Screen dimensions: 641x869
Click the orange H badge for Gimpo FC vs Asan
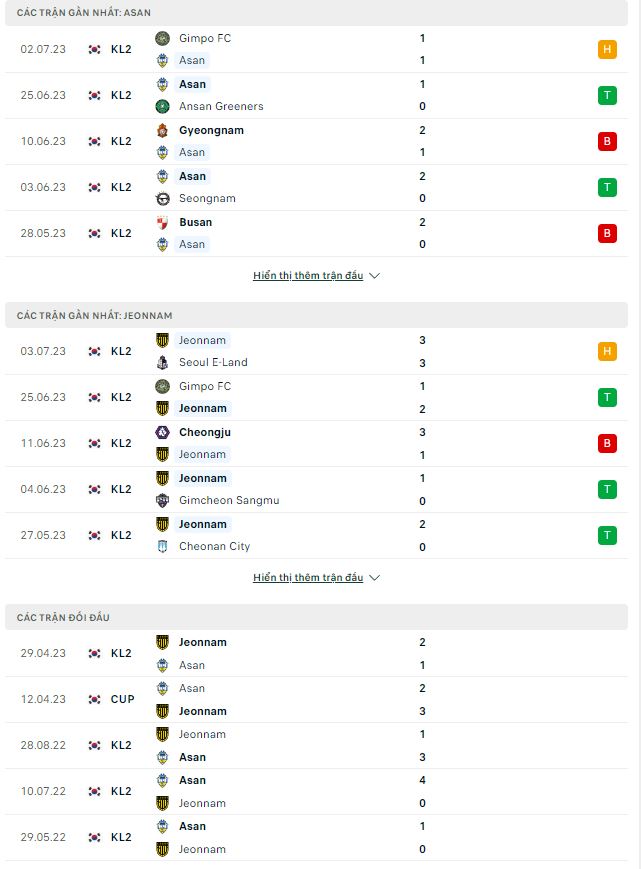607,49
